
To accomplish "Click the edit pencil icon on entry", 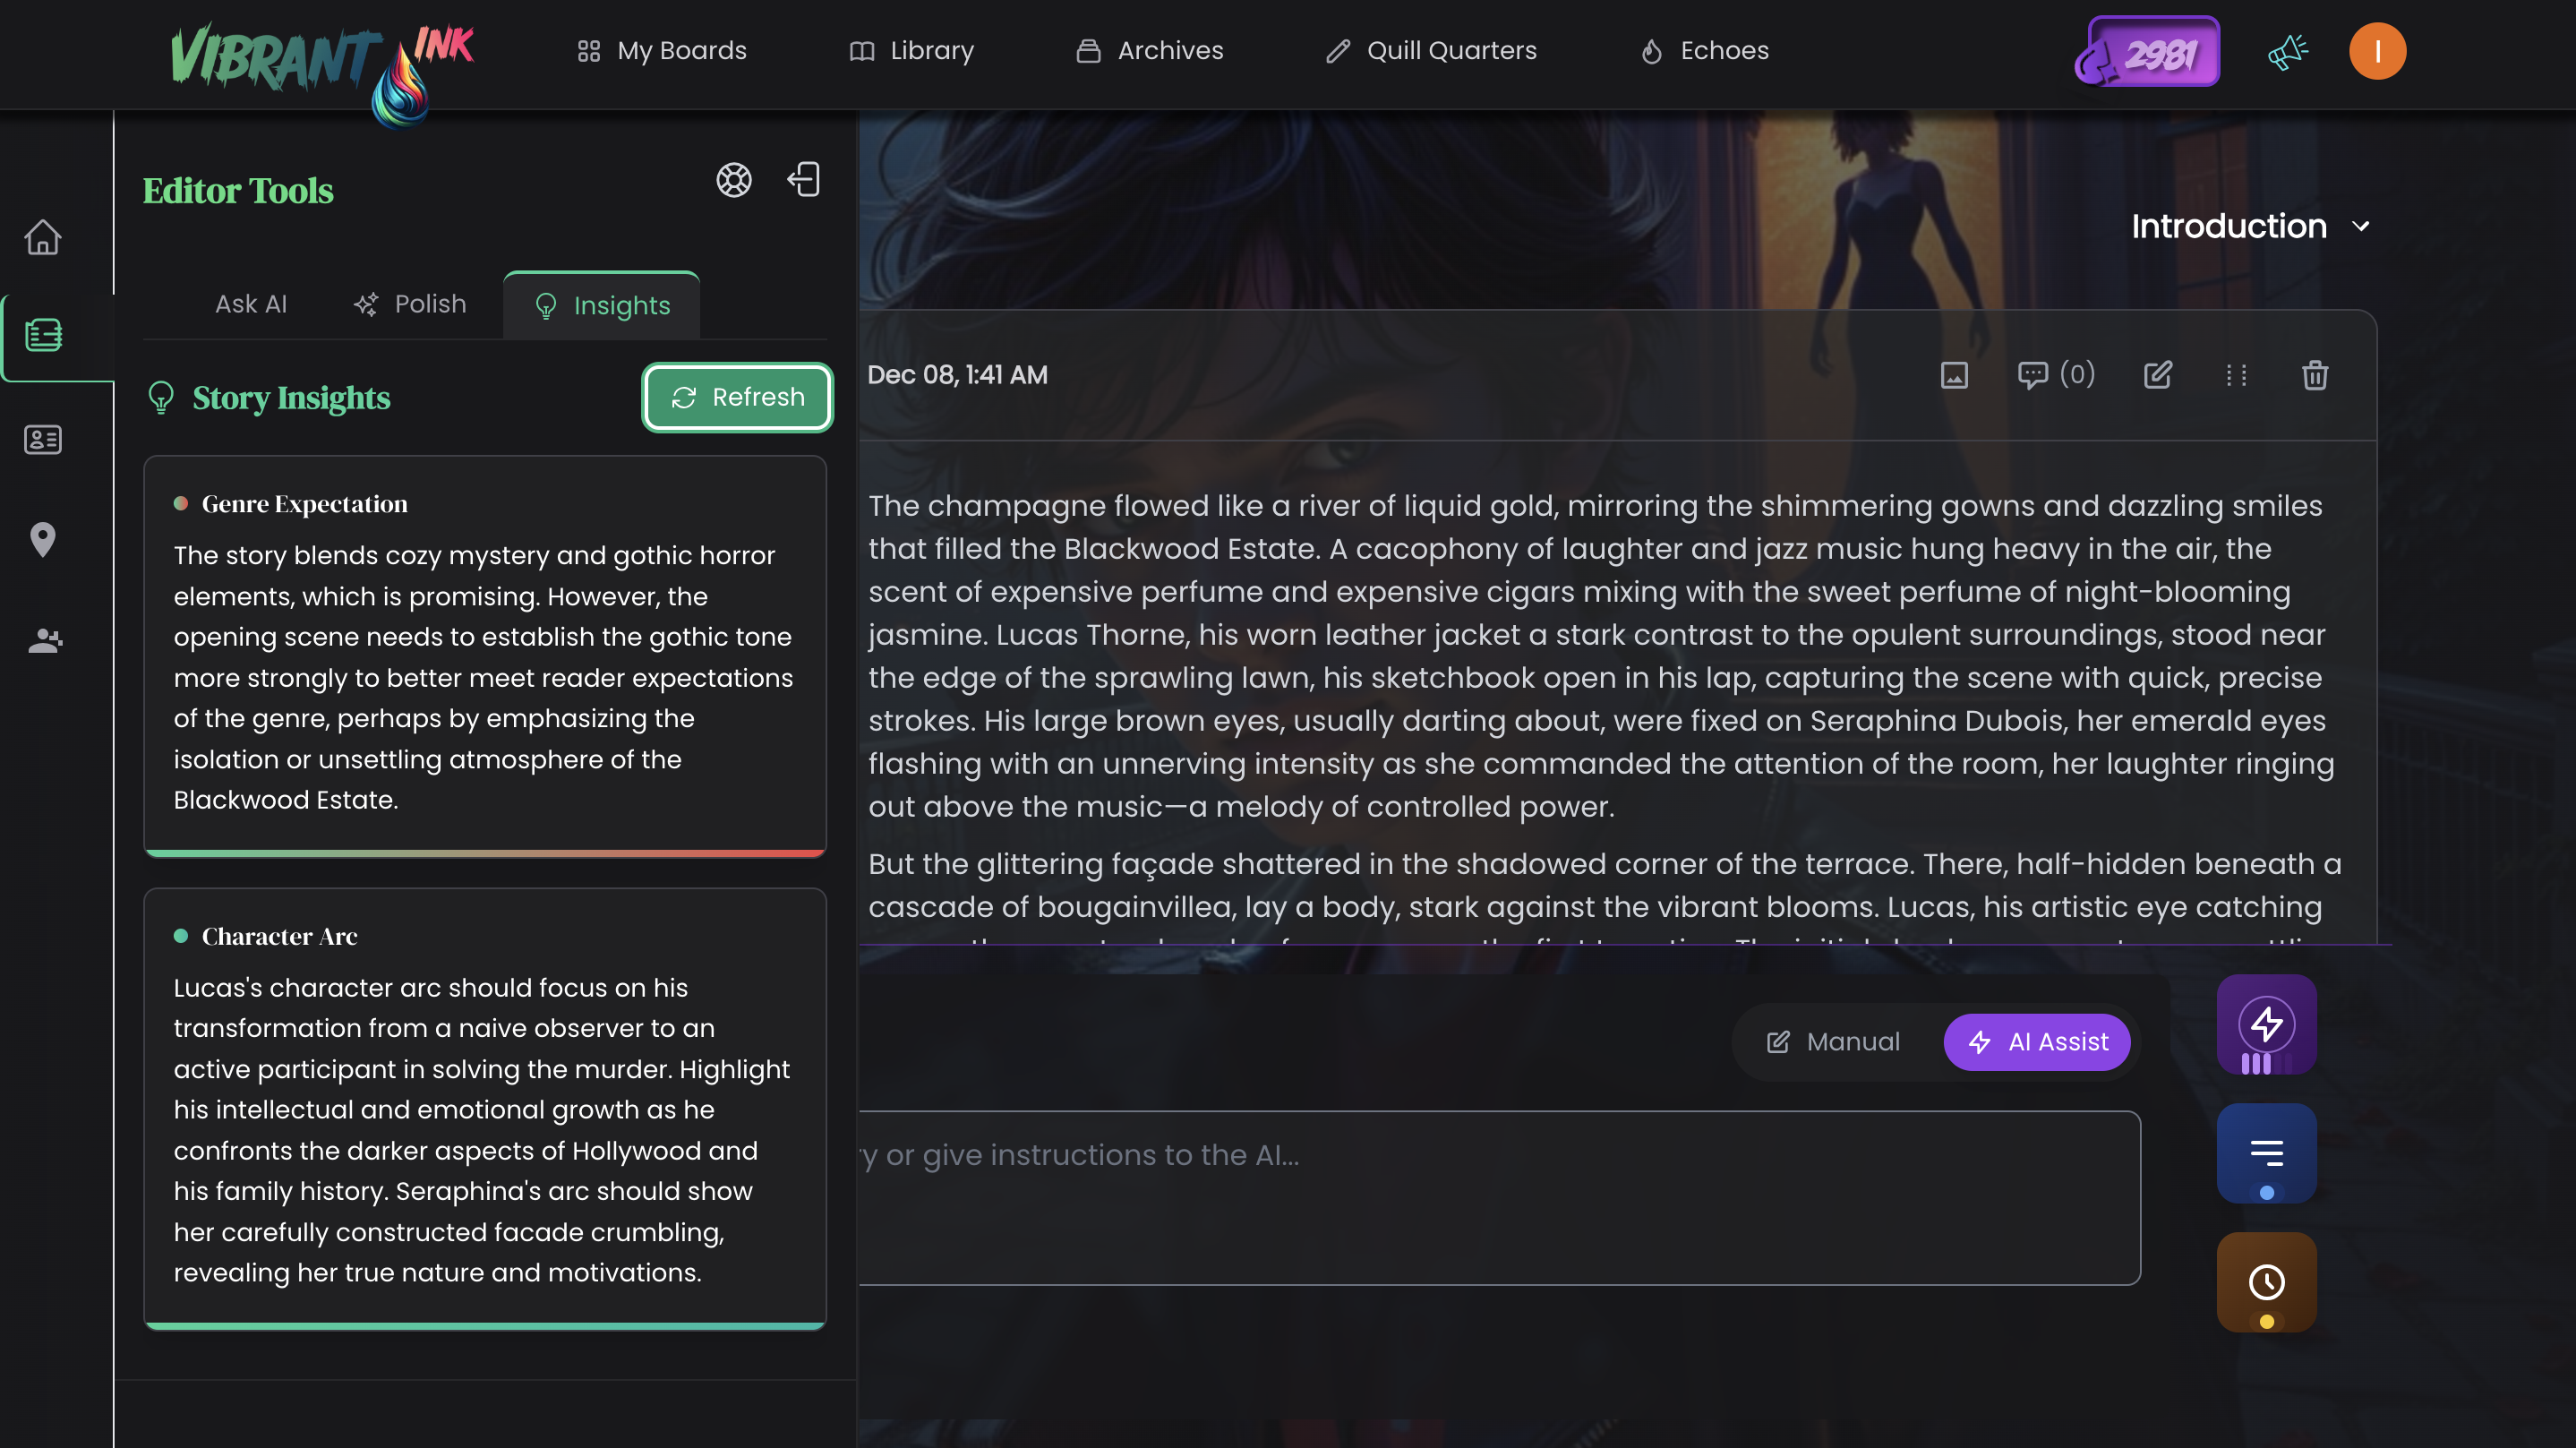I will [2157, 375].
